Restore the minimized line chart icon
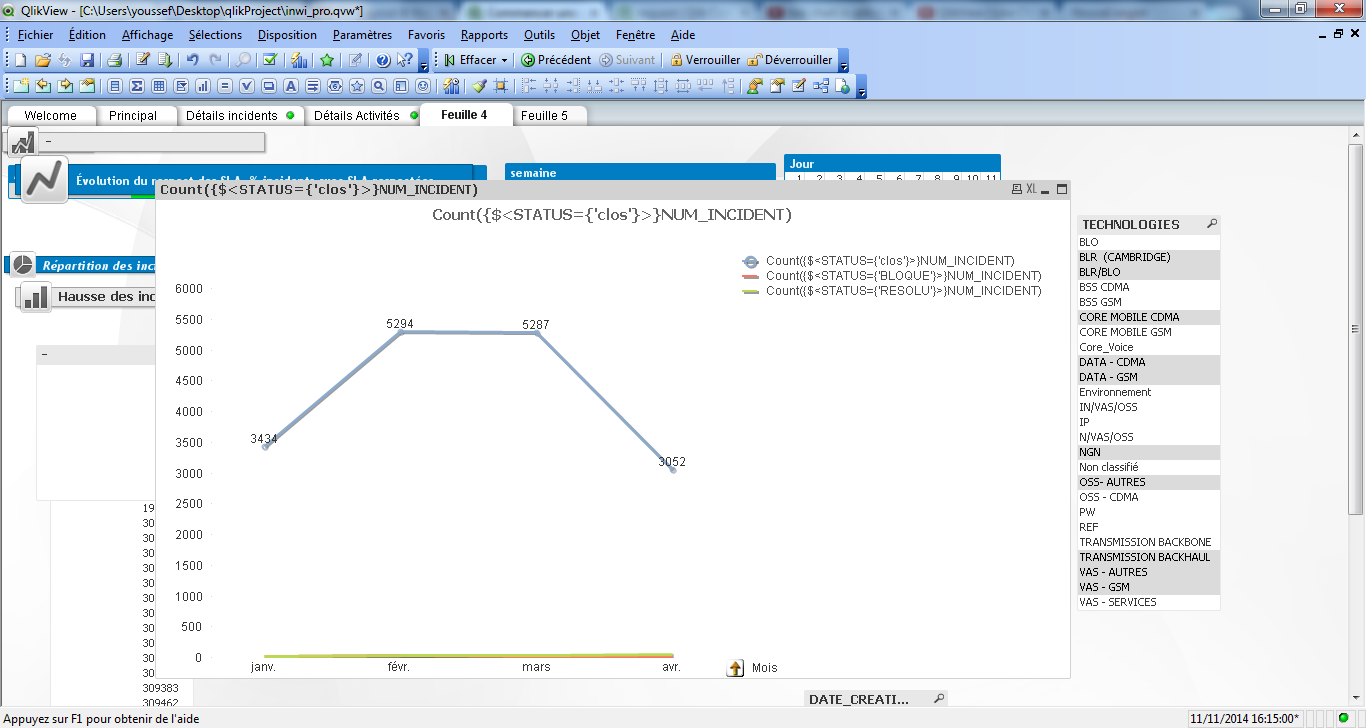This screenshot has height=728, width=1366. click(44, 180)
